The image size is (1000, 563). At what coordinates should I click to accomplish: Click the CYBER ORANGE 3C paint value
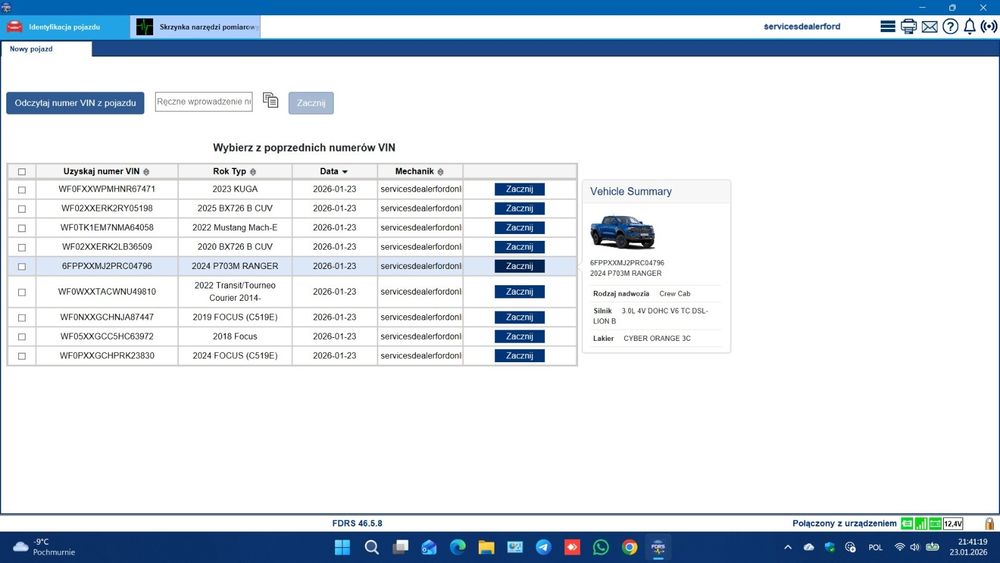pos(657,339)
